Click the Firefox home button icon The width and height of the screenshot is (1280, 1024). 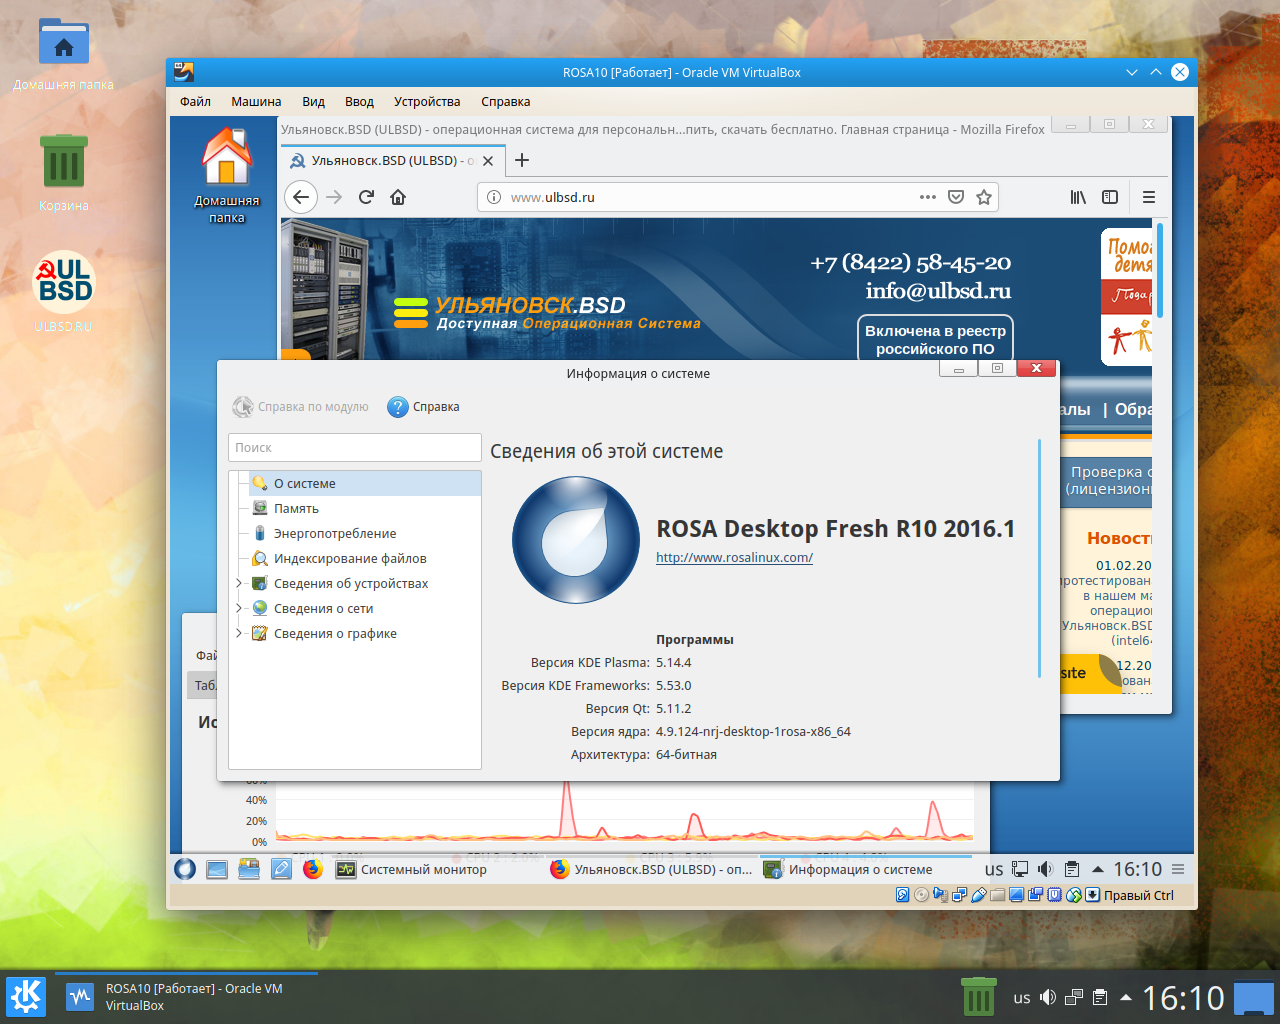click(398, 197)
